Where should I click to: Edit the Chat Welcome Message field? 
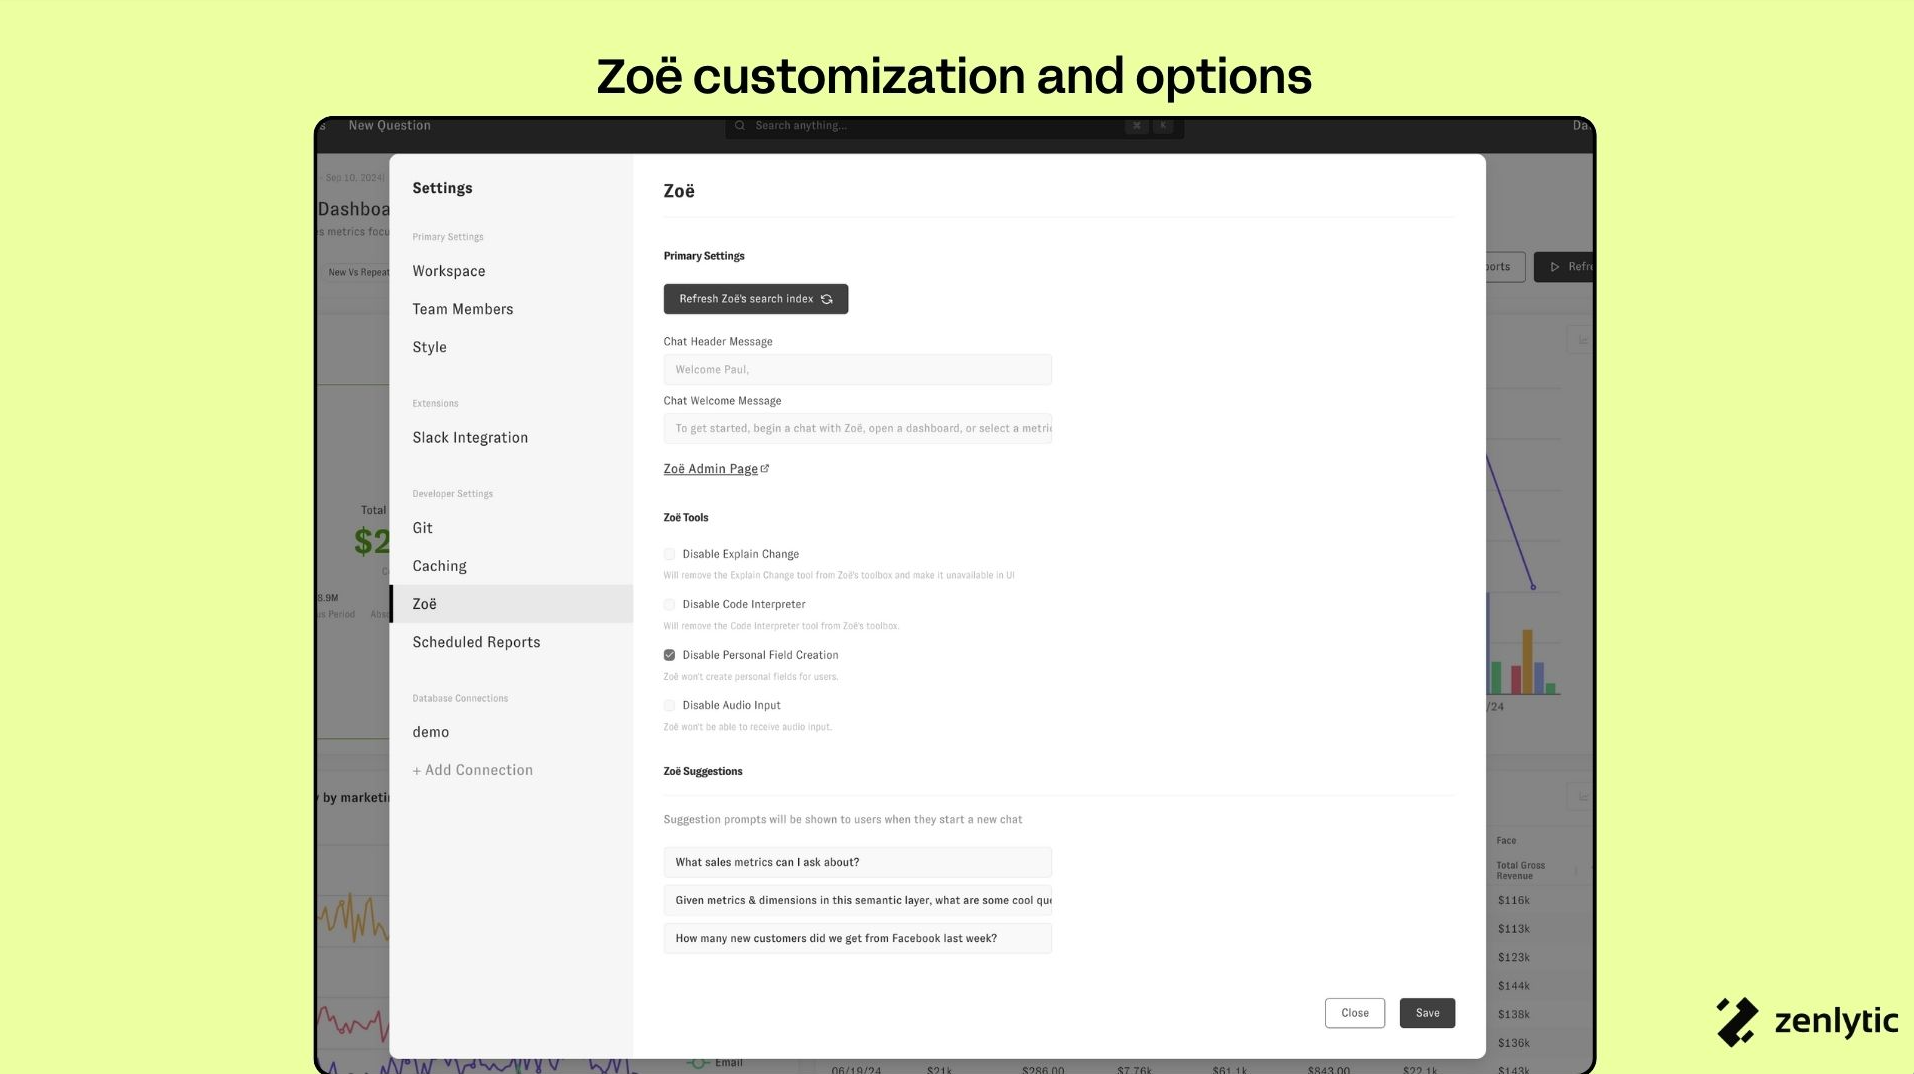[857, 429]
